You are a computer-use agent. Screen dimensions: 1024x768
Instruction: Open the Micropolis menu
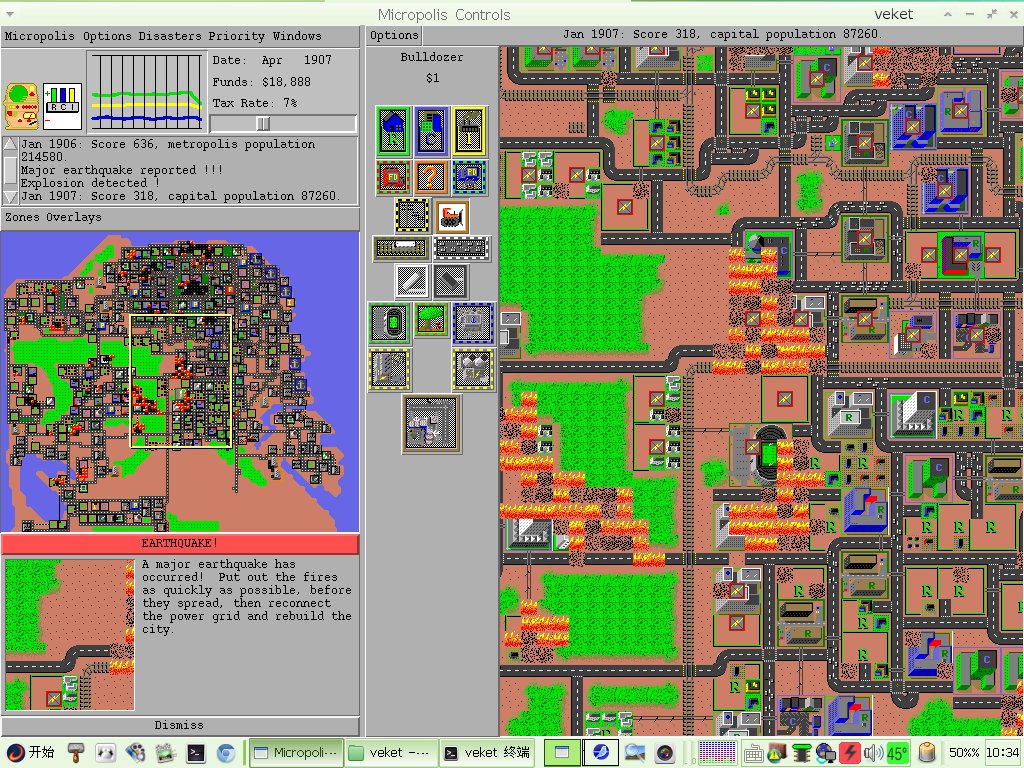tap(39, 36)
